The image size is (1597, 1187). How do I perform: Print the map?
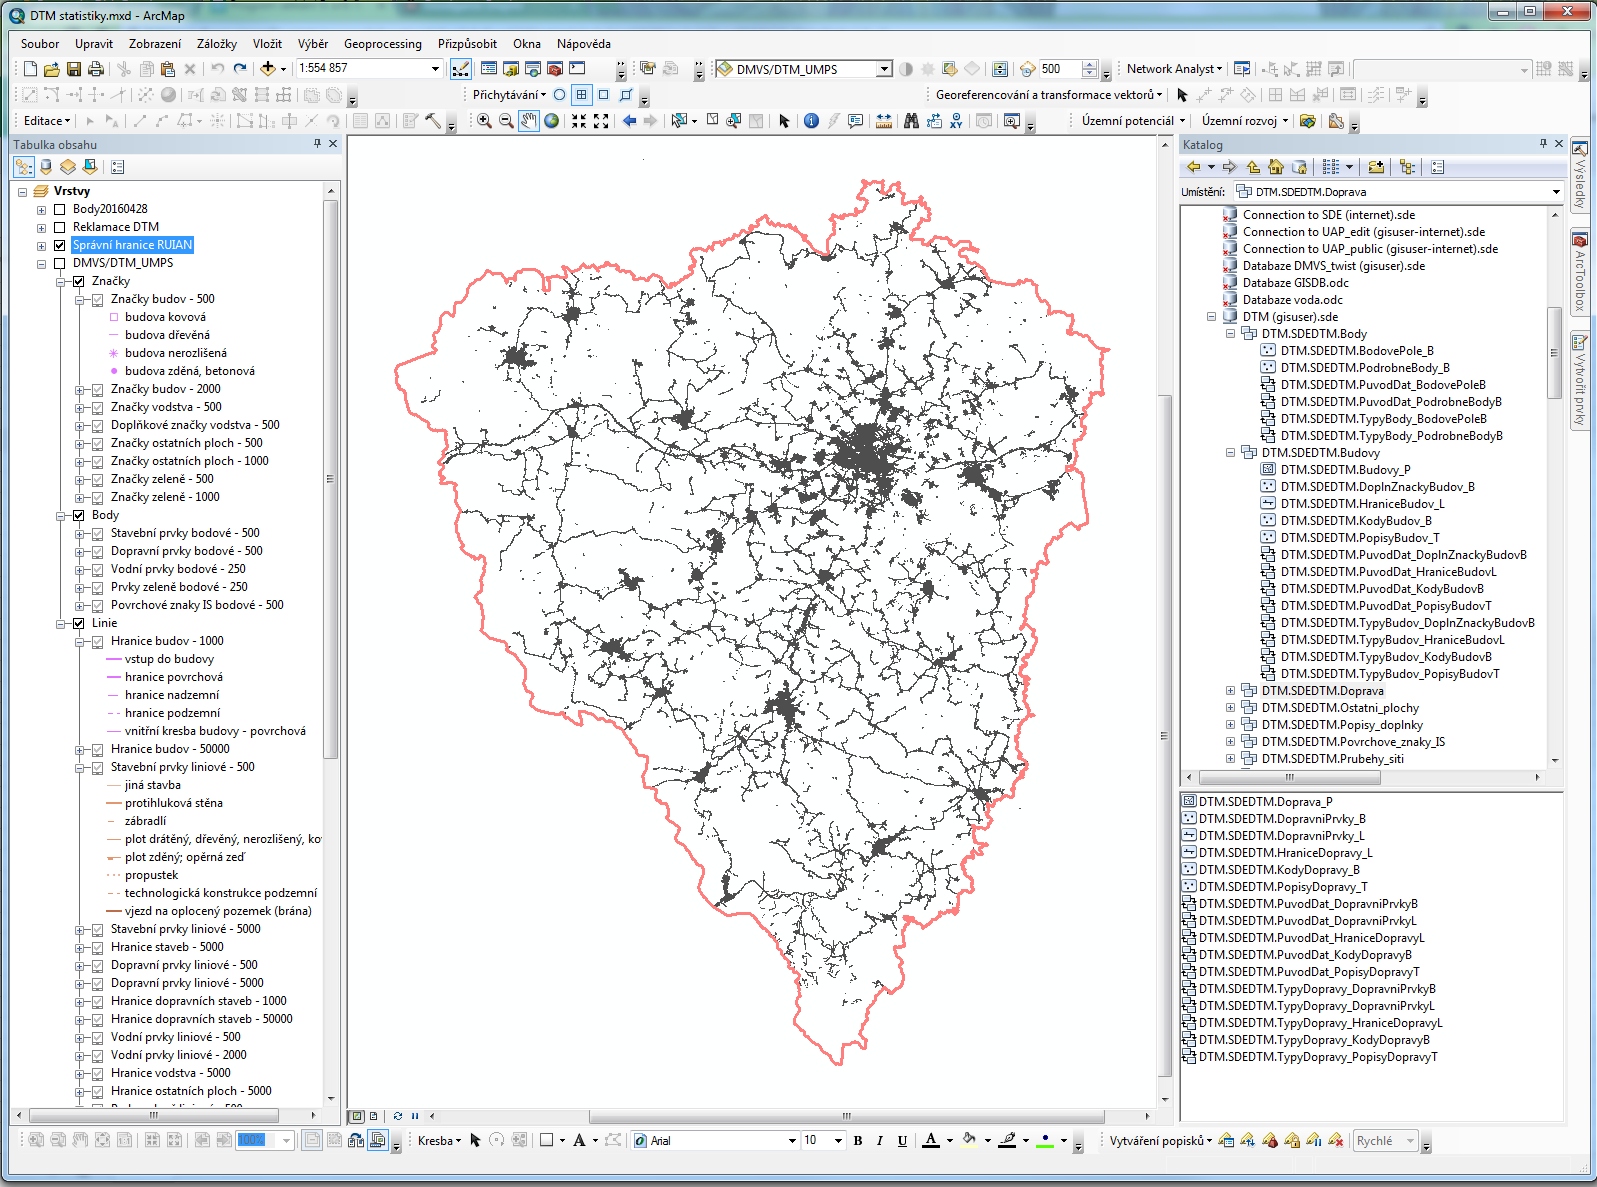click(x=96, y=69)
